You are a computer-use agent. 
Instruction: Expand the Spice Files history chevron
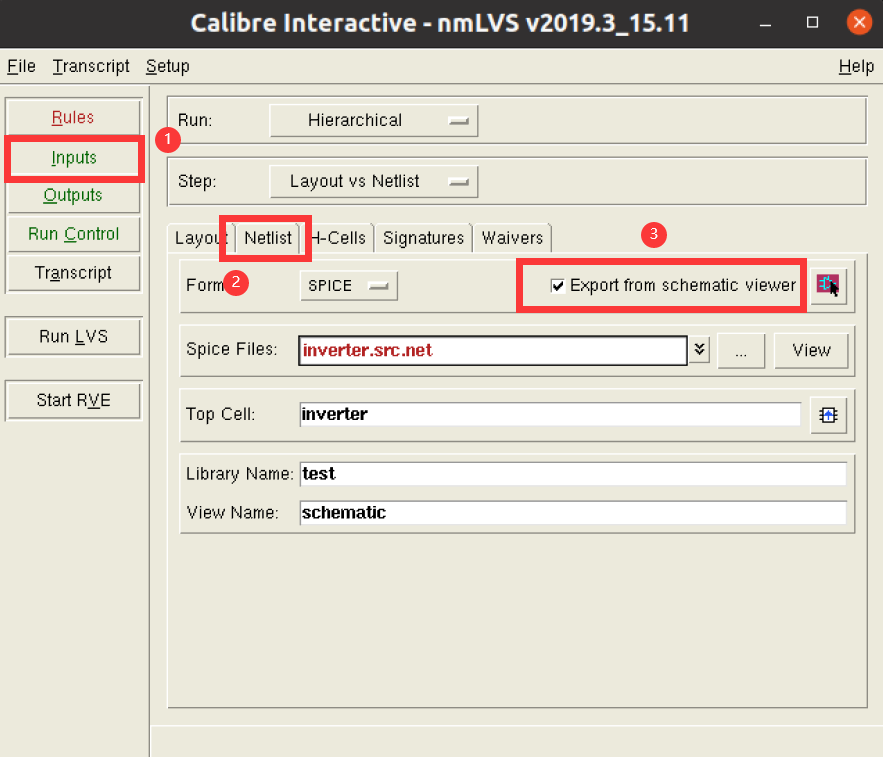(700, 350)
